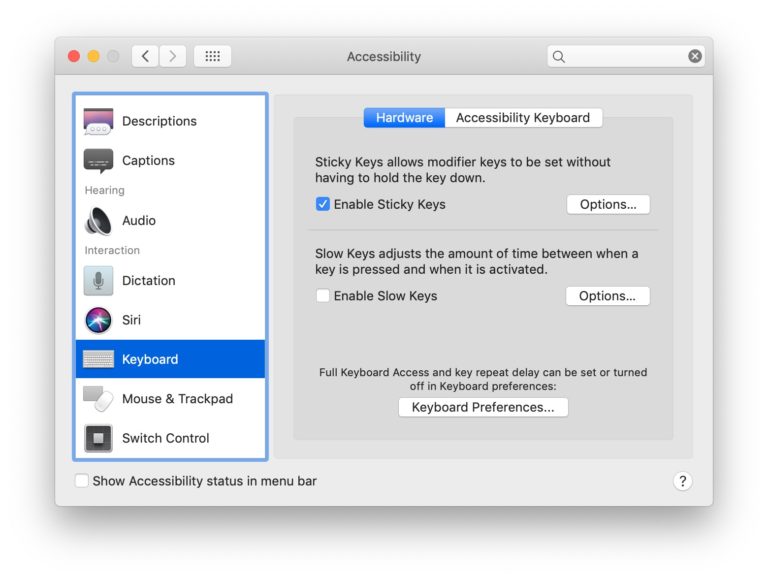The width and height of the screenshot is (768, 579).
Task: Choose Audio under Hearing
Action: 170,221
